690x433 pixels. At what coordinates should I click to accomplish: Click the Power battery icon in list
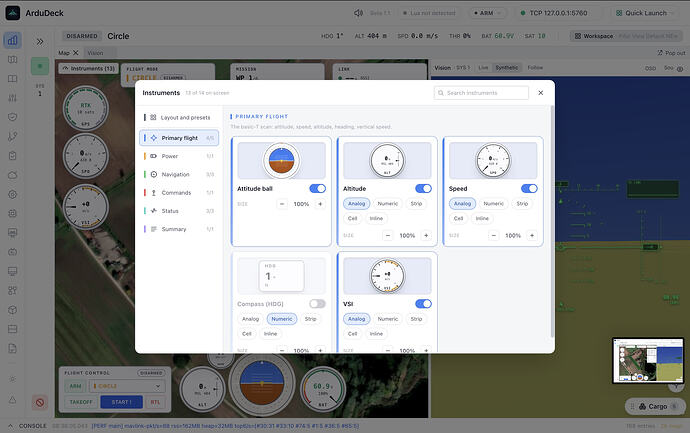[x=154, y=156]
